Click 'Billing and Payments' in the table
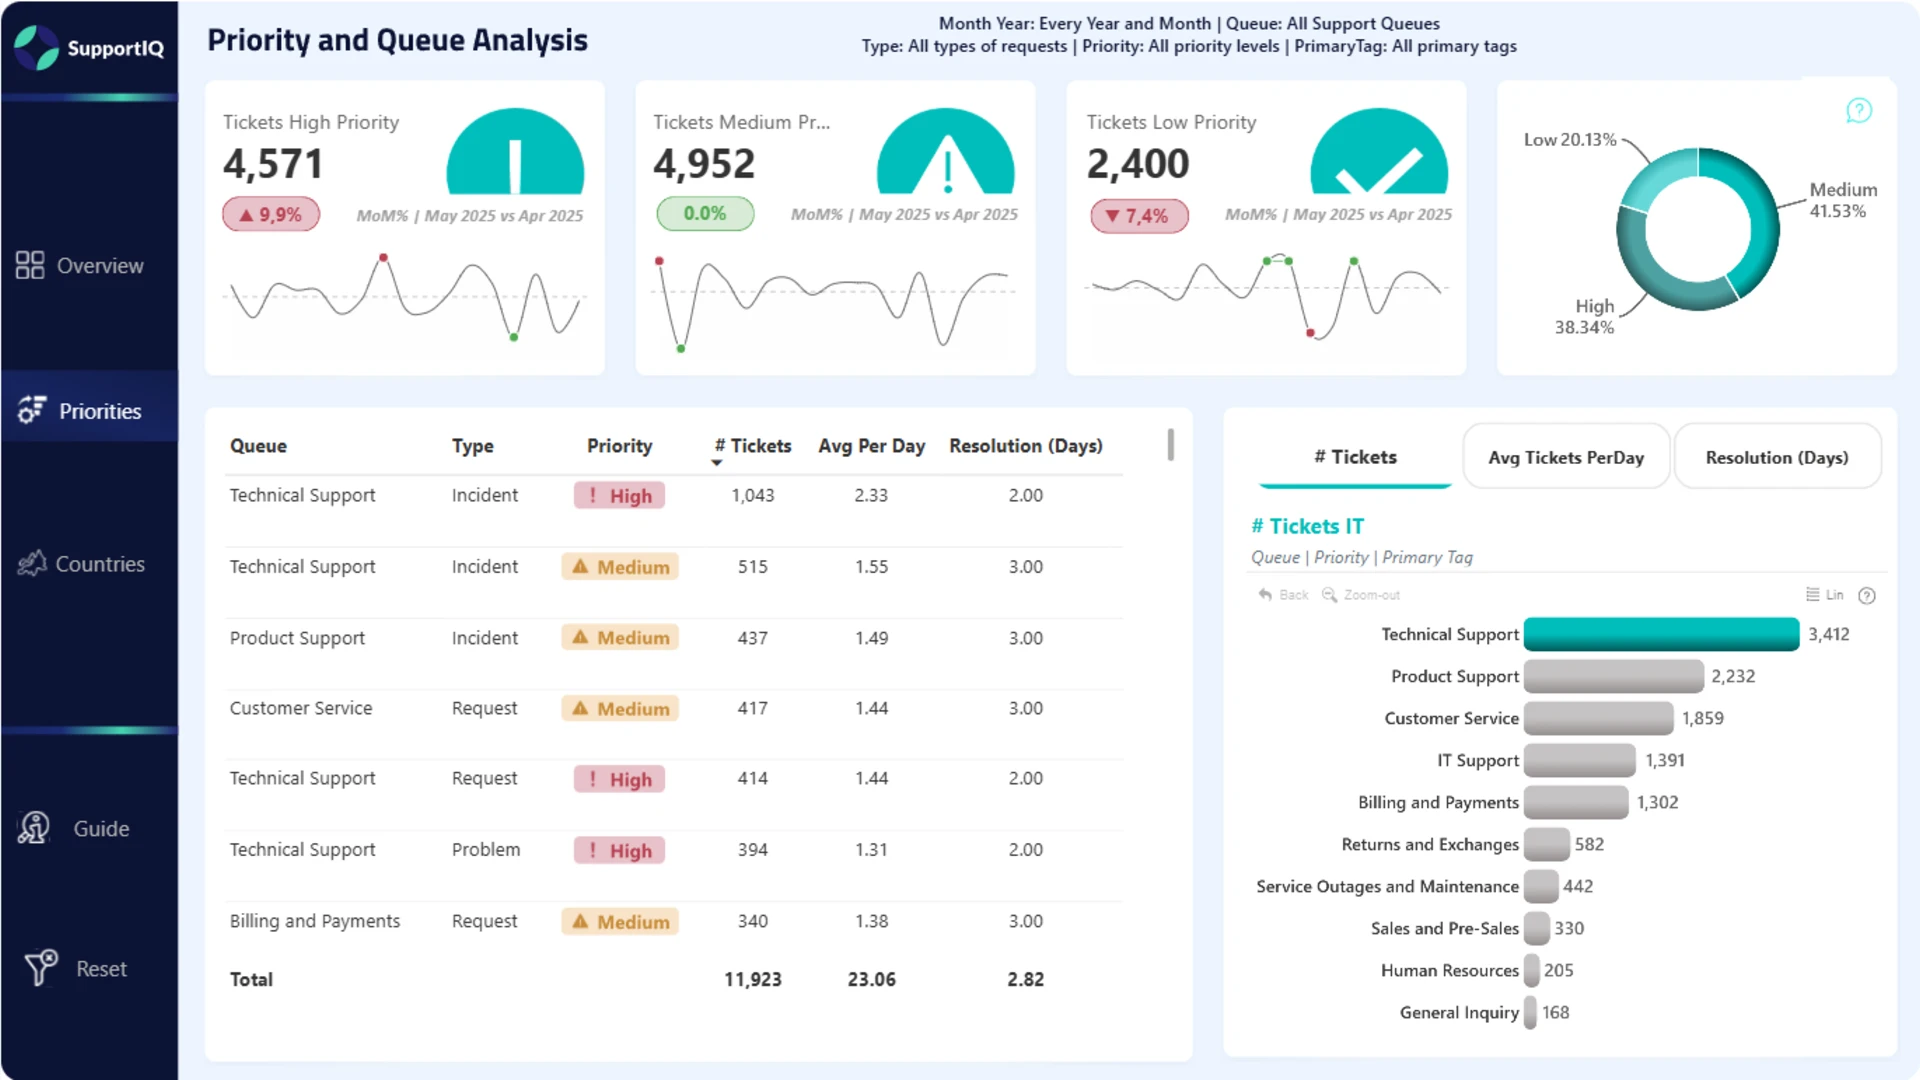The height and width of the screenshot is (1080, 1920). (x=315, y=921)
